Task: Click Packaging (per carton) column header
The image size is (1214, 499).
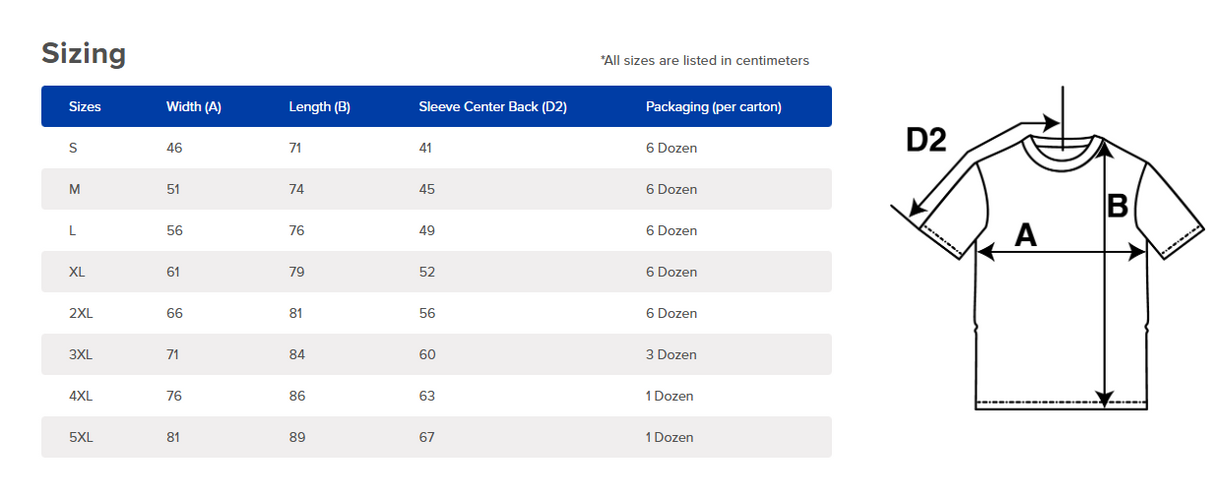Action: click(713, 107)
